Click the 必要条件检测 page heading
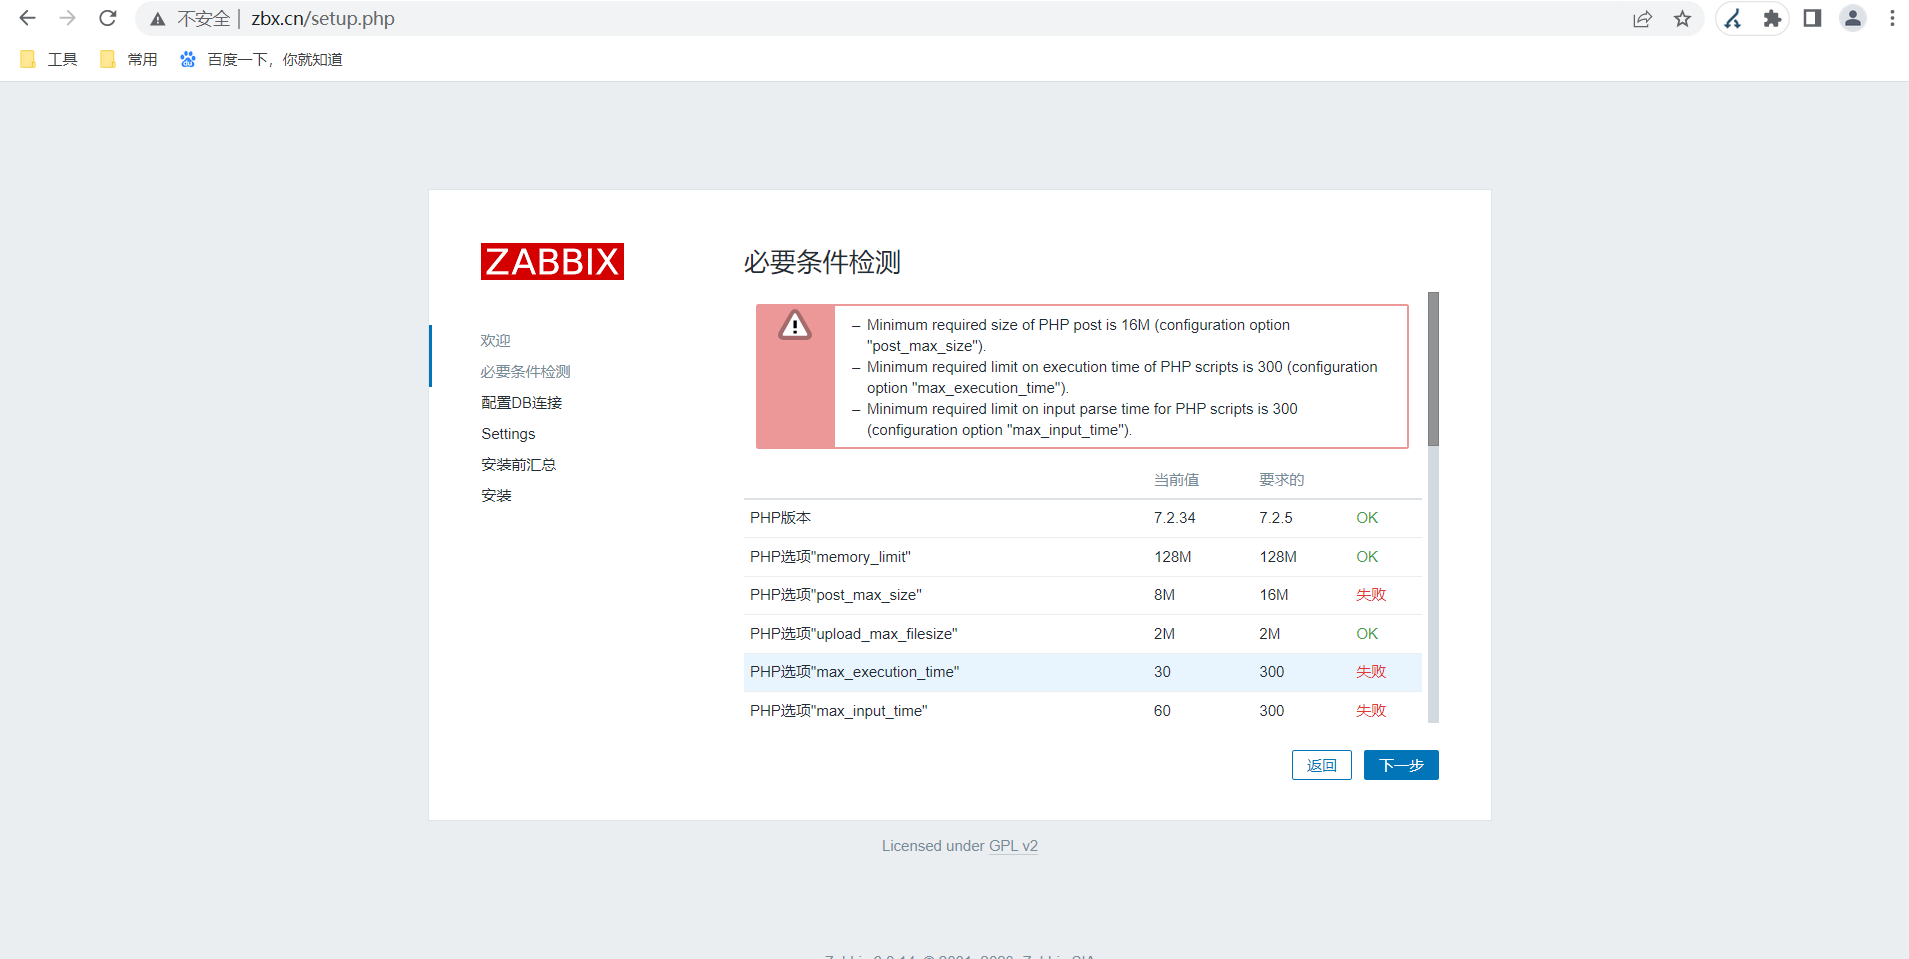 (x=822, y=262)
